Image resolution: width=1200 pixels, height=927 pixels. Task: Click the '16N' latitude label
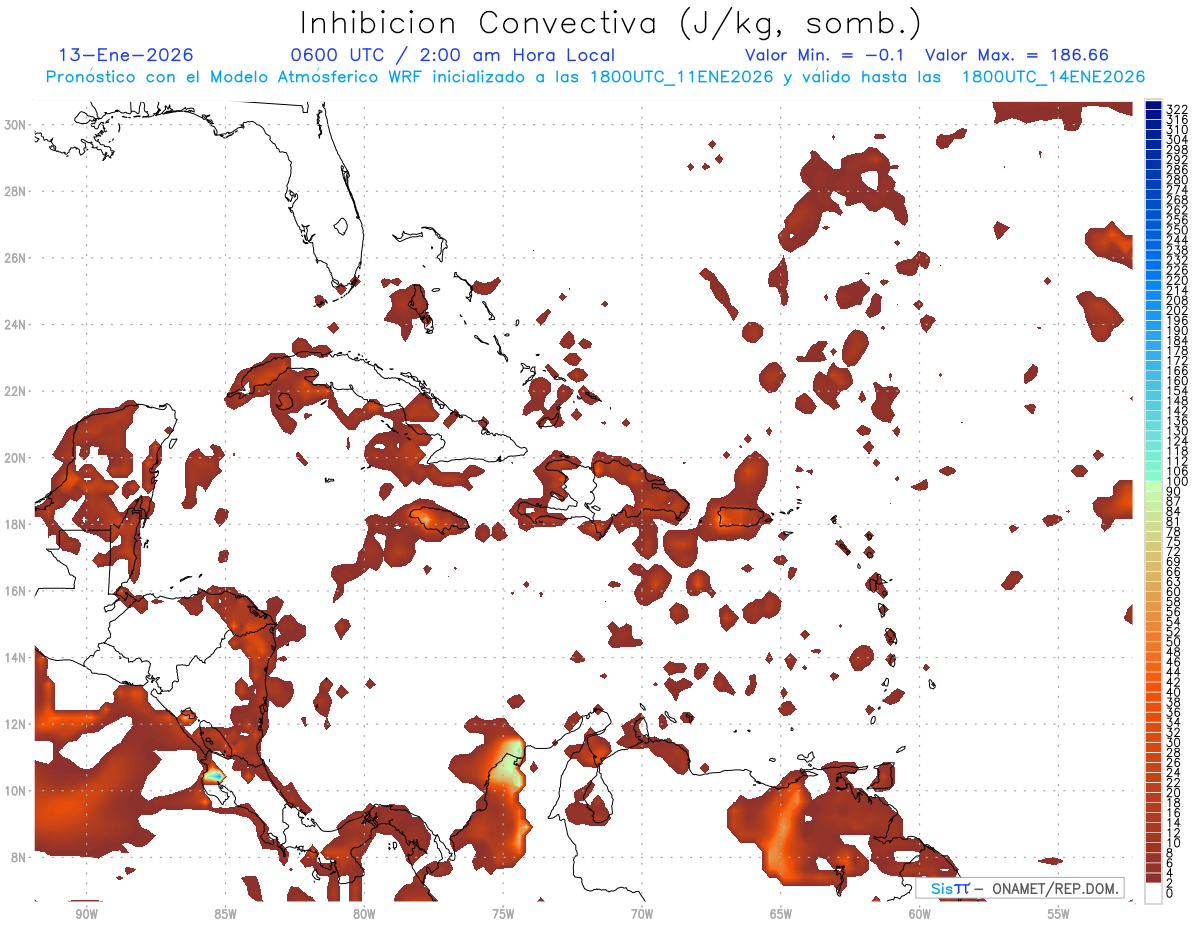tap(16, 591)
